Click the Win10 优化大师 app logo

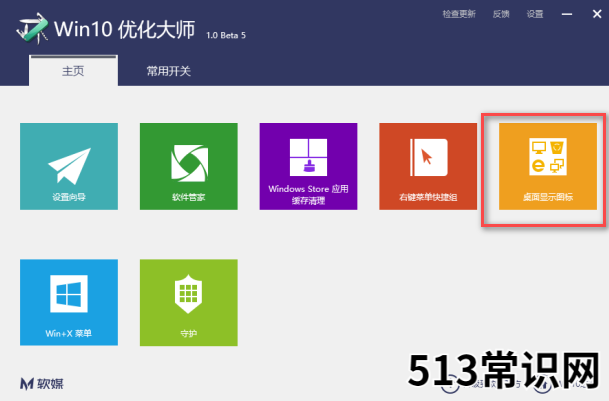33,28
